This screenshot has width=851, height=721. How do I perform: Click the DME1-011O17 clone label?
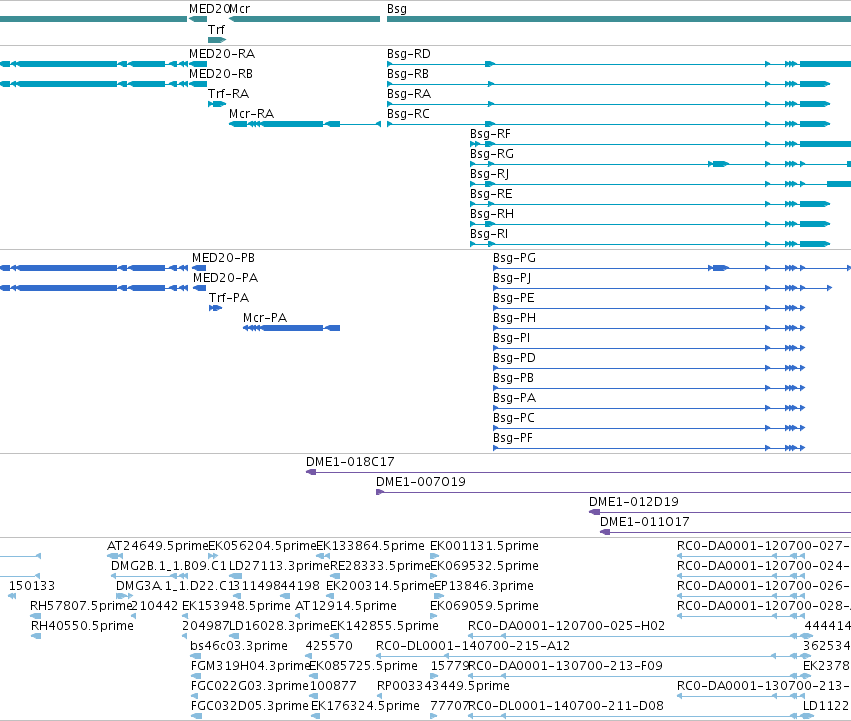[x=645, y=522]
